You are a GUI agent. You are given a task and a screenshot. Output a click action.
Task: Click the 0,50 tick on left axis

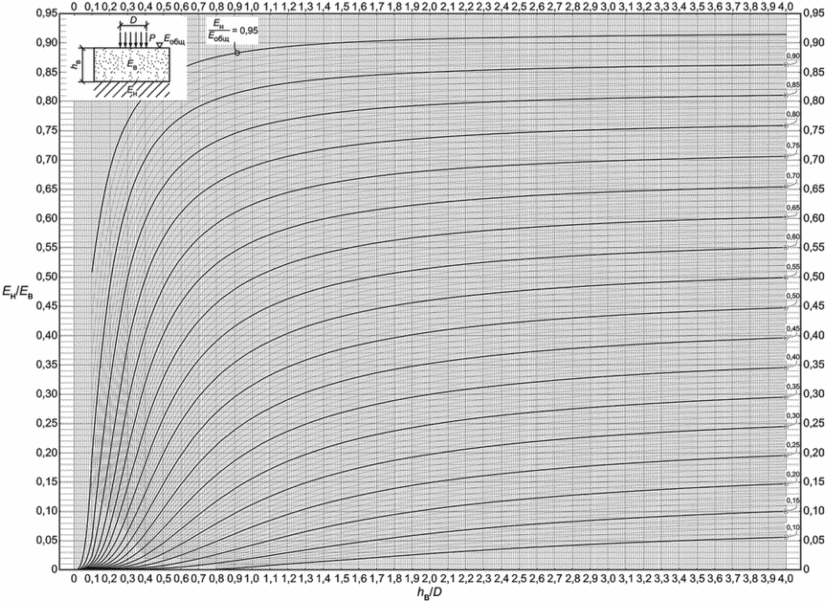point(46,277)
